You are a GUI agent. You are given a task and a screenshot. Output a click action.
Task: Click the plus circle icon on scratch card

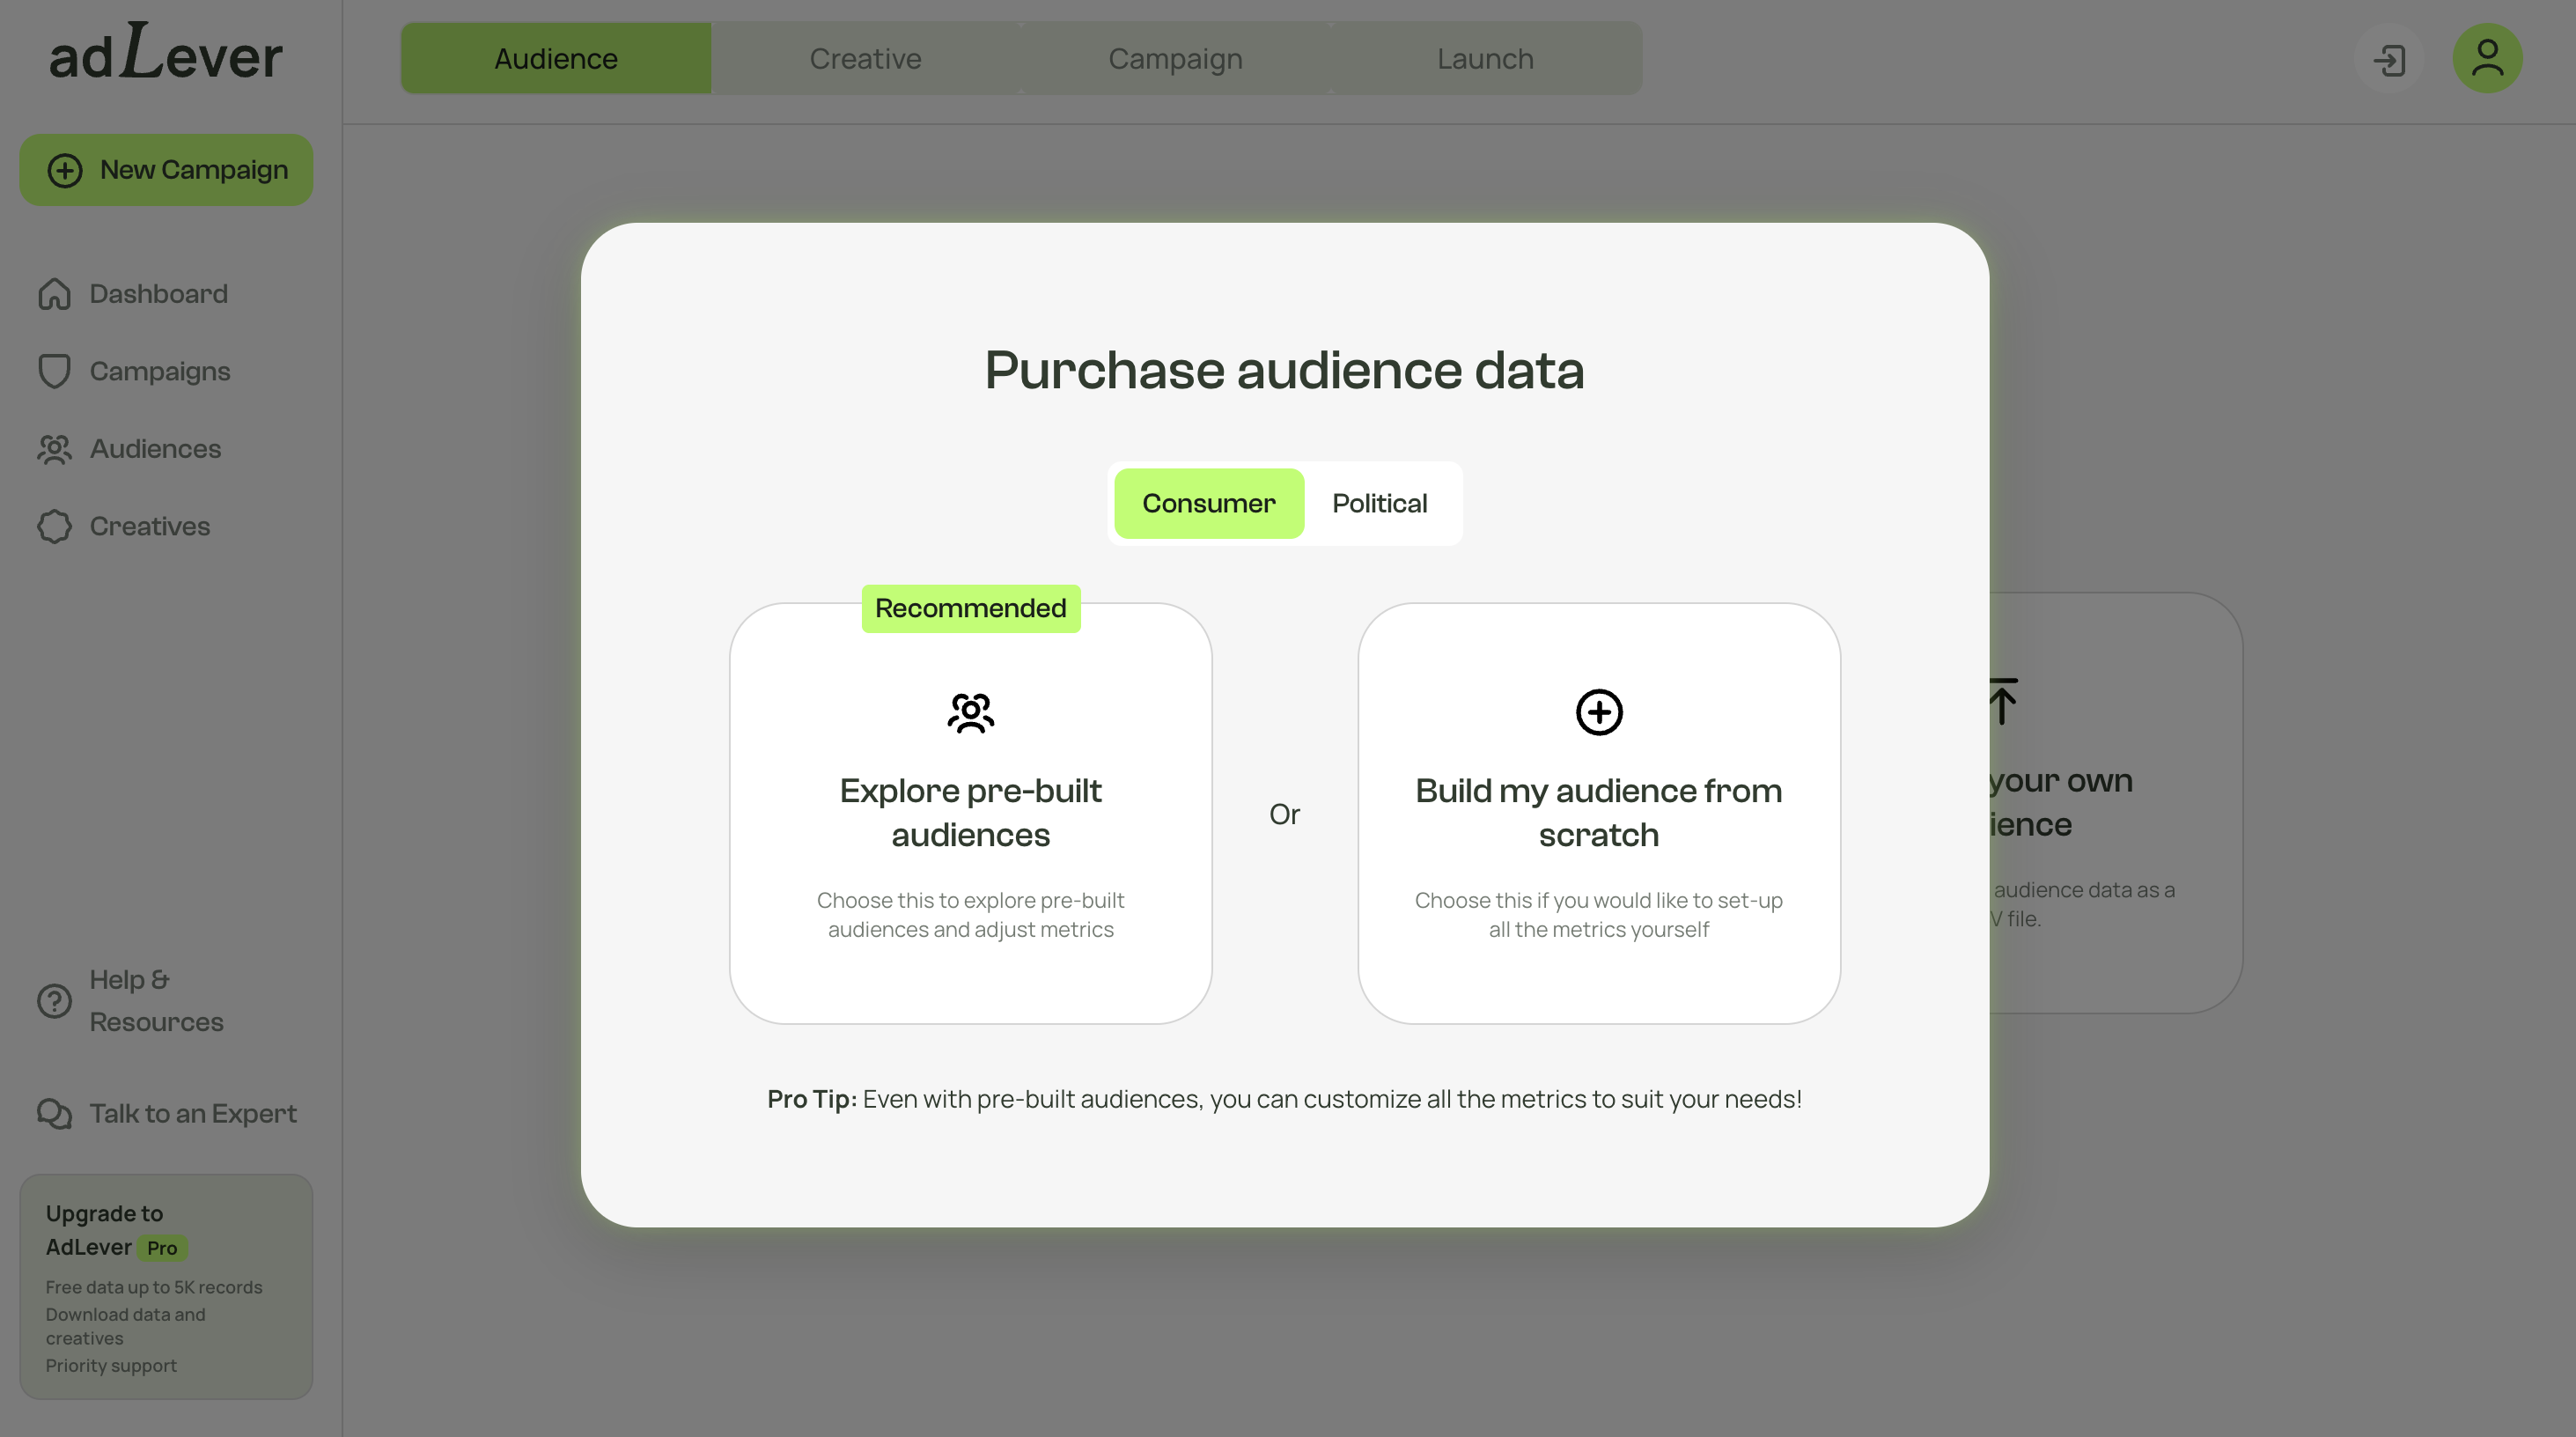[x=1599, y=712]
